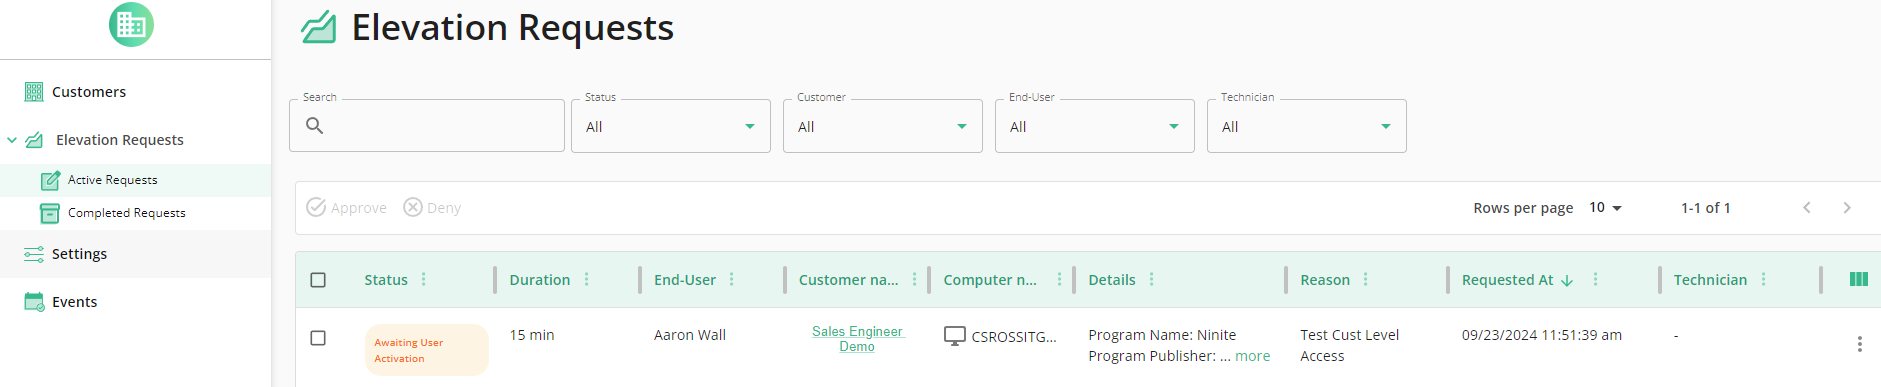Open the Technician filter dropdown
1881x387 pixels.
click(x=1307, y=126)
